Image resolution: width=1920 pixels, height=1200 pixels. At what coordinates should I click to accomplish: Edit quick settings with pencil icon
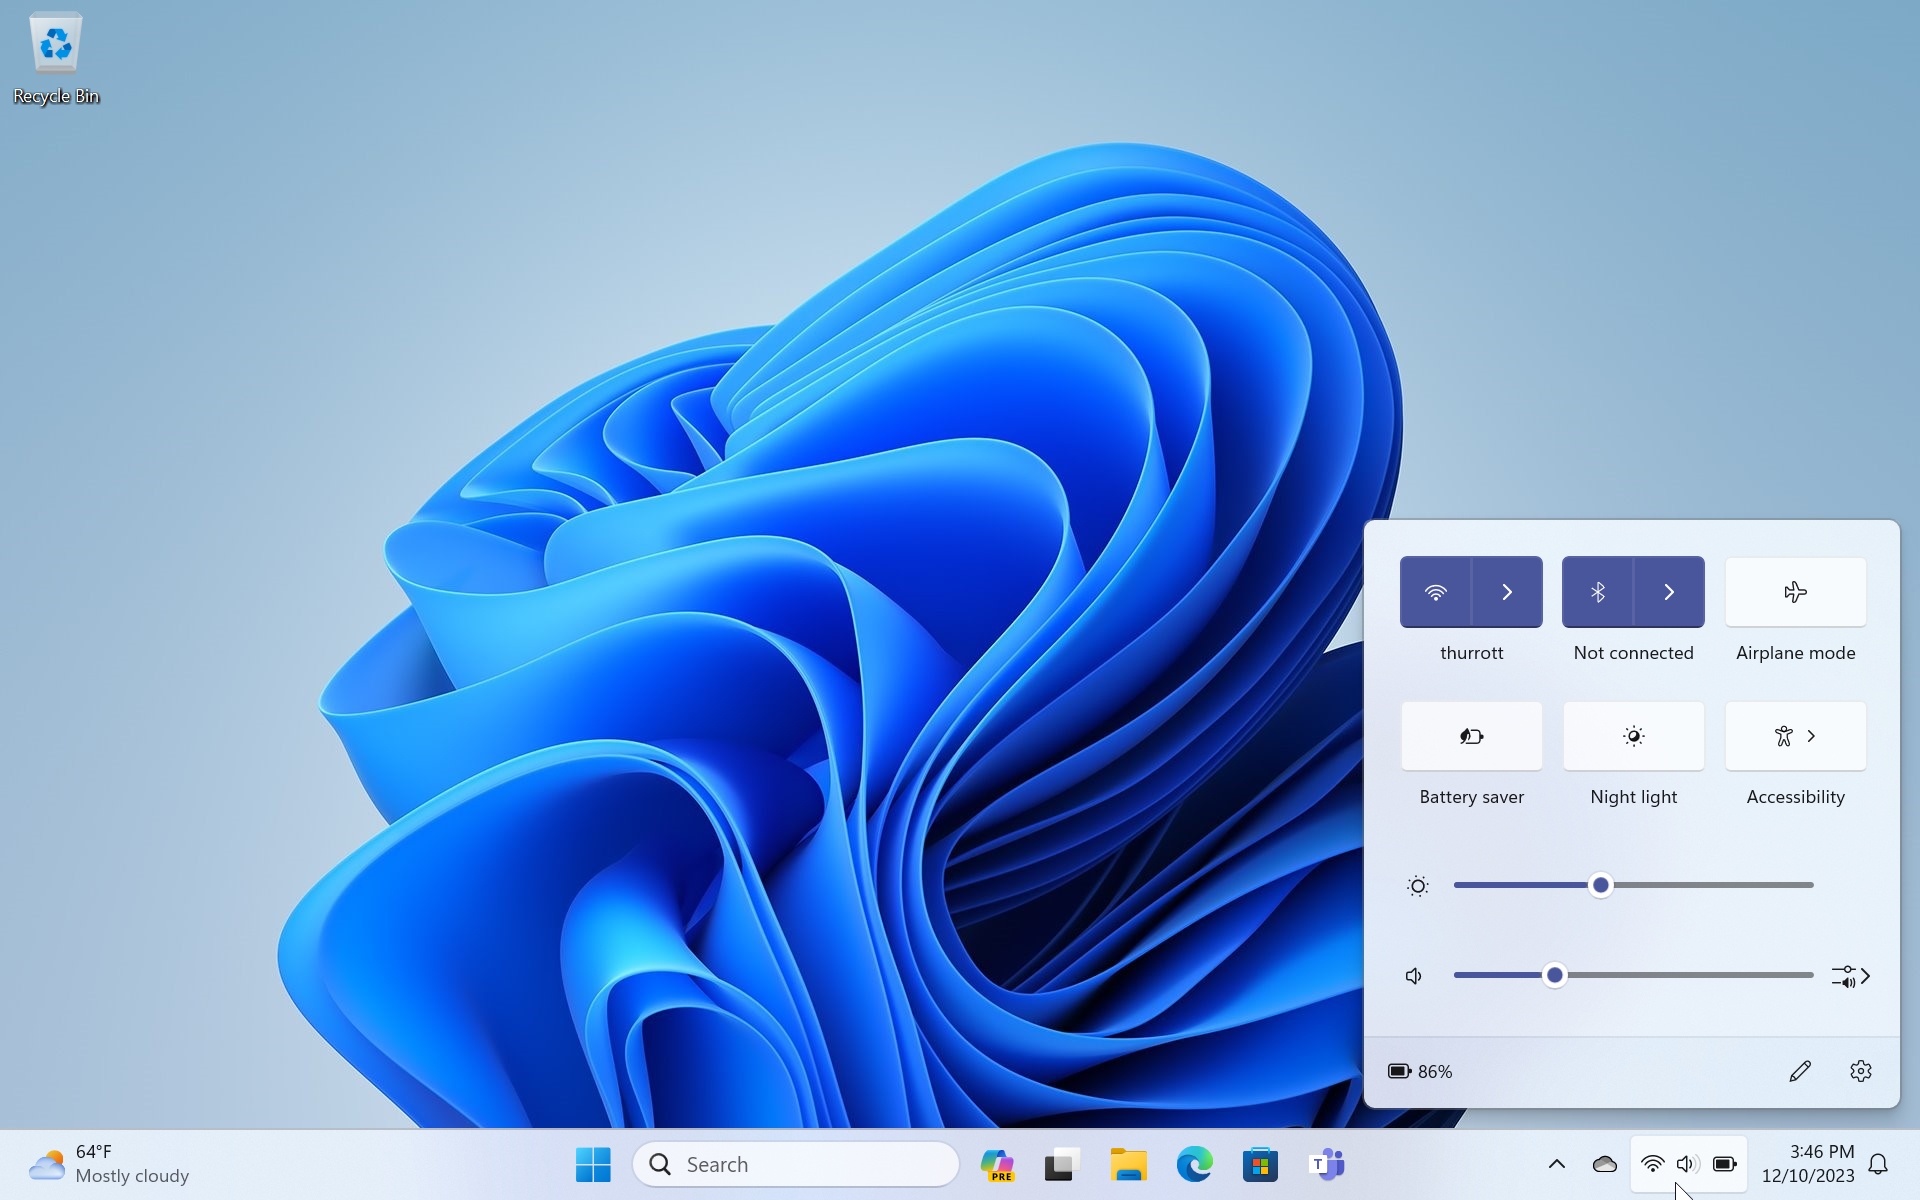click(x=1800, y=1071)
